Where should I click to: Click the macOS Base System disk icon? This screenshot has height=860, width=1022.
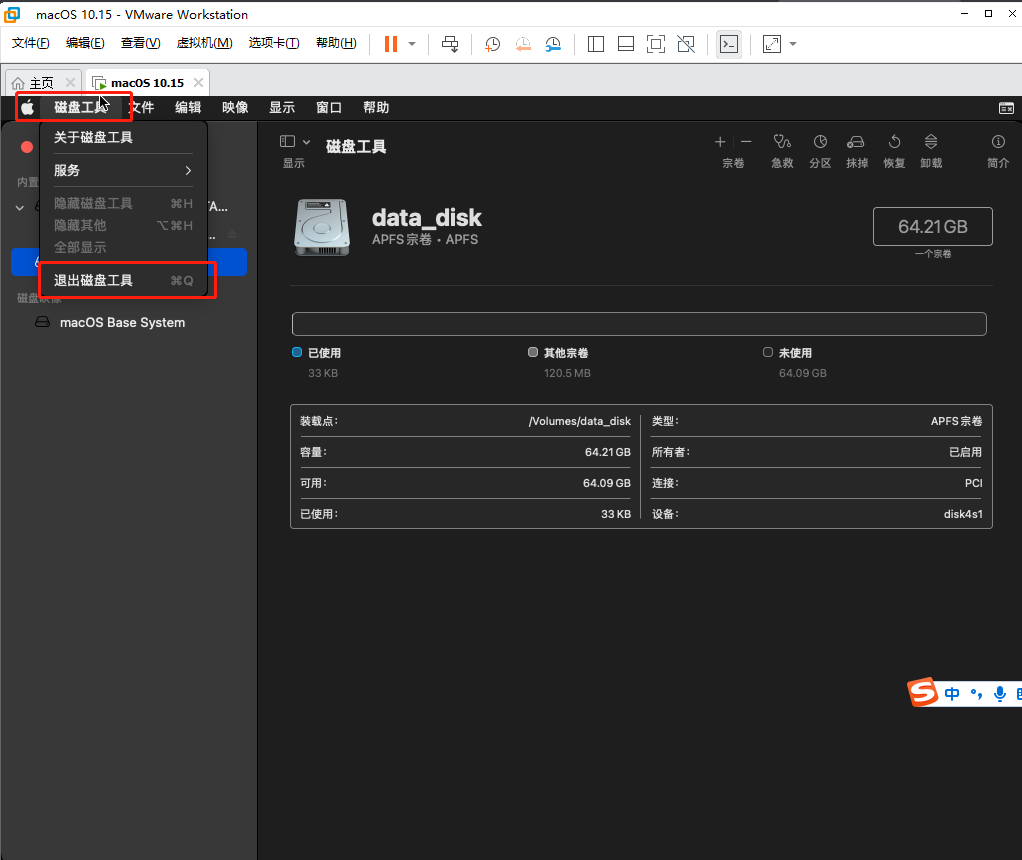(x=42, y=322)
